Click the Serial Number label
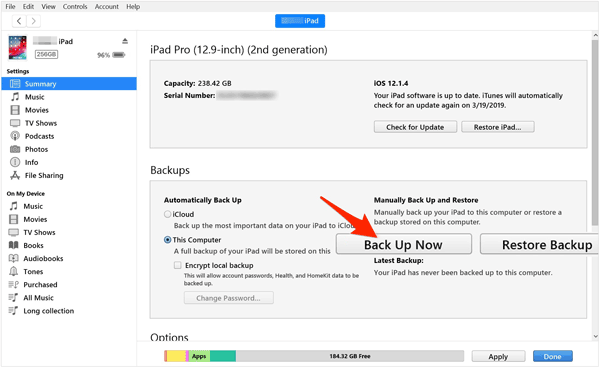600x368 pixels. point(189,96)
